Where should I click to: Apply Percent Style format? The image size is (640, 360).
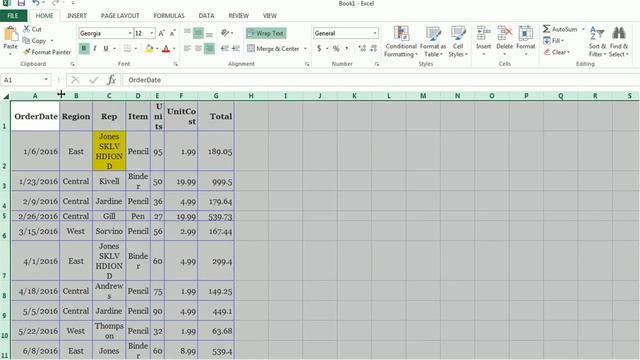tap(336, 49)
